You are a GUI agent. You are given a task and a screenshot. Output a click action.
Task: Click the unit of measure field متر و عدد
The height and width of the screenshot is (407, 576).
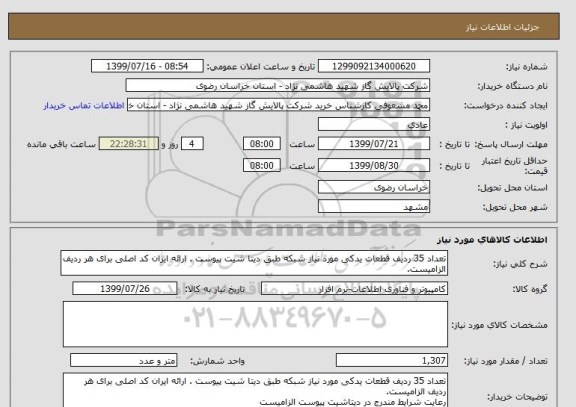click(123, 361)
